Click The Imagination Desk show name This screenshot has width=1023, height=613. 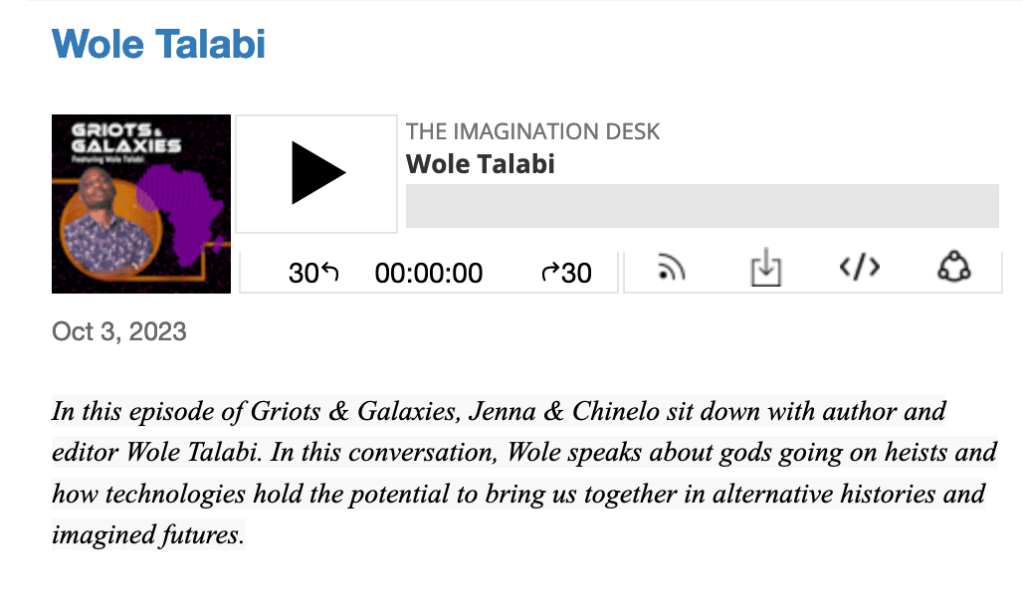point(533,131)
